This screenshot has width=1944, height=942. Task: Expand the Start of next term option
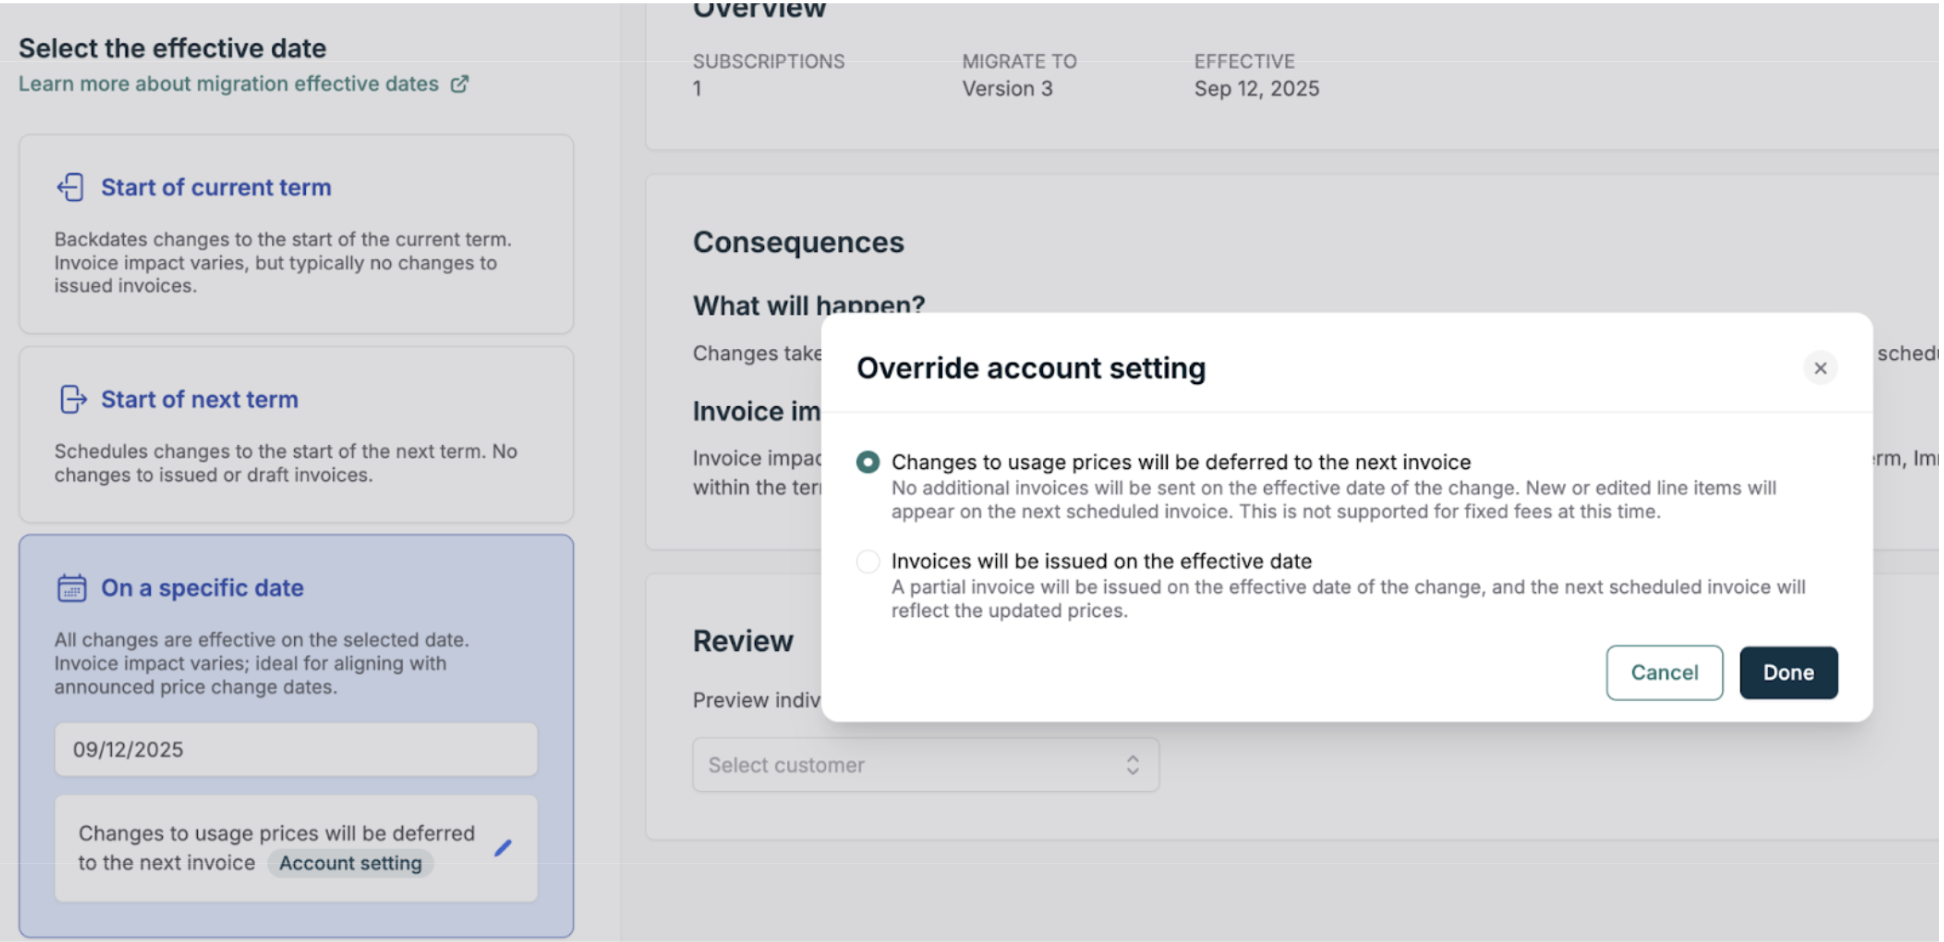click(295, 435)
